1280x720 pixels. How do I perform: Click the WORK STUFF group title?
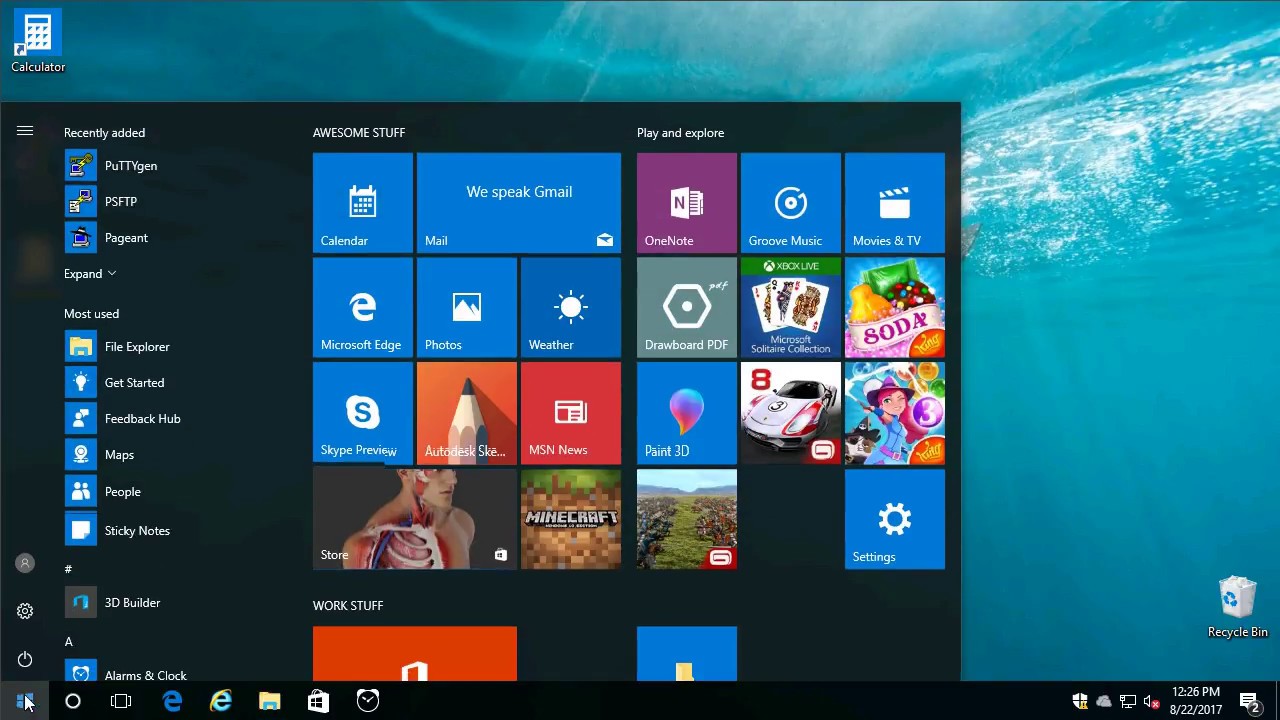(x=348, y=606)
